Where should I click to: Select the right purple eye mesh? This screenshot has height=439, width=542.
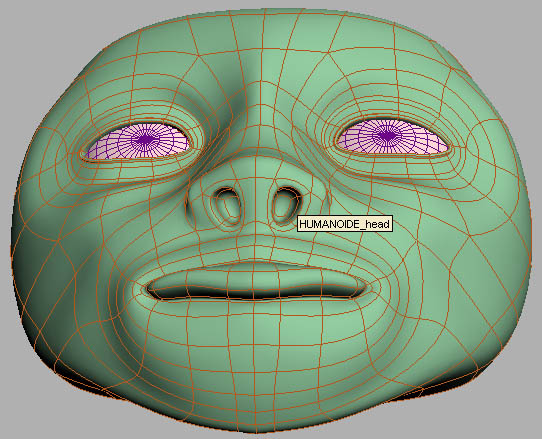[x=392, y=136]
